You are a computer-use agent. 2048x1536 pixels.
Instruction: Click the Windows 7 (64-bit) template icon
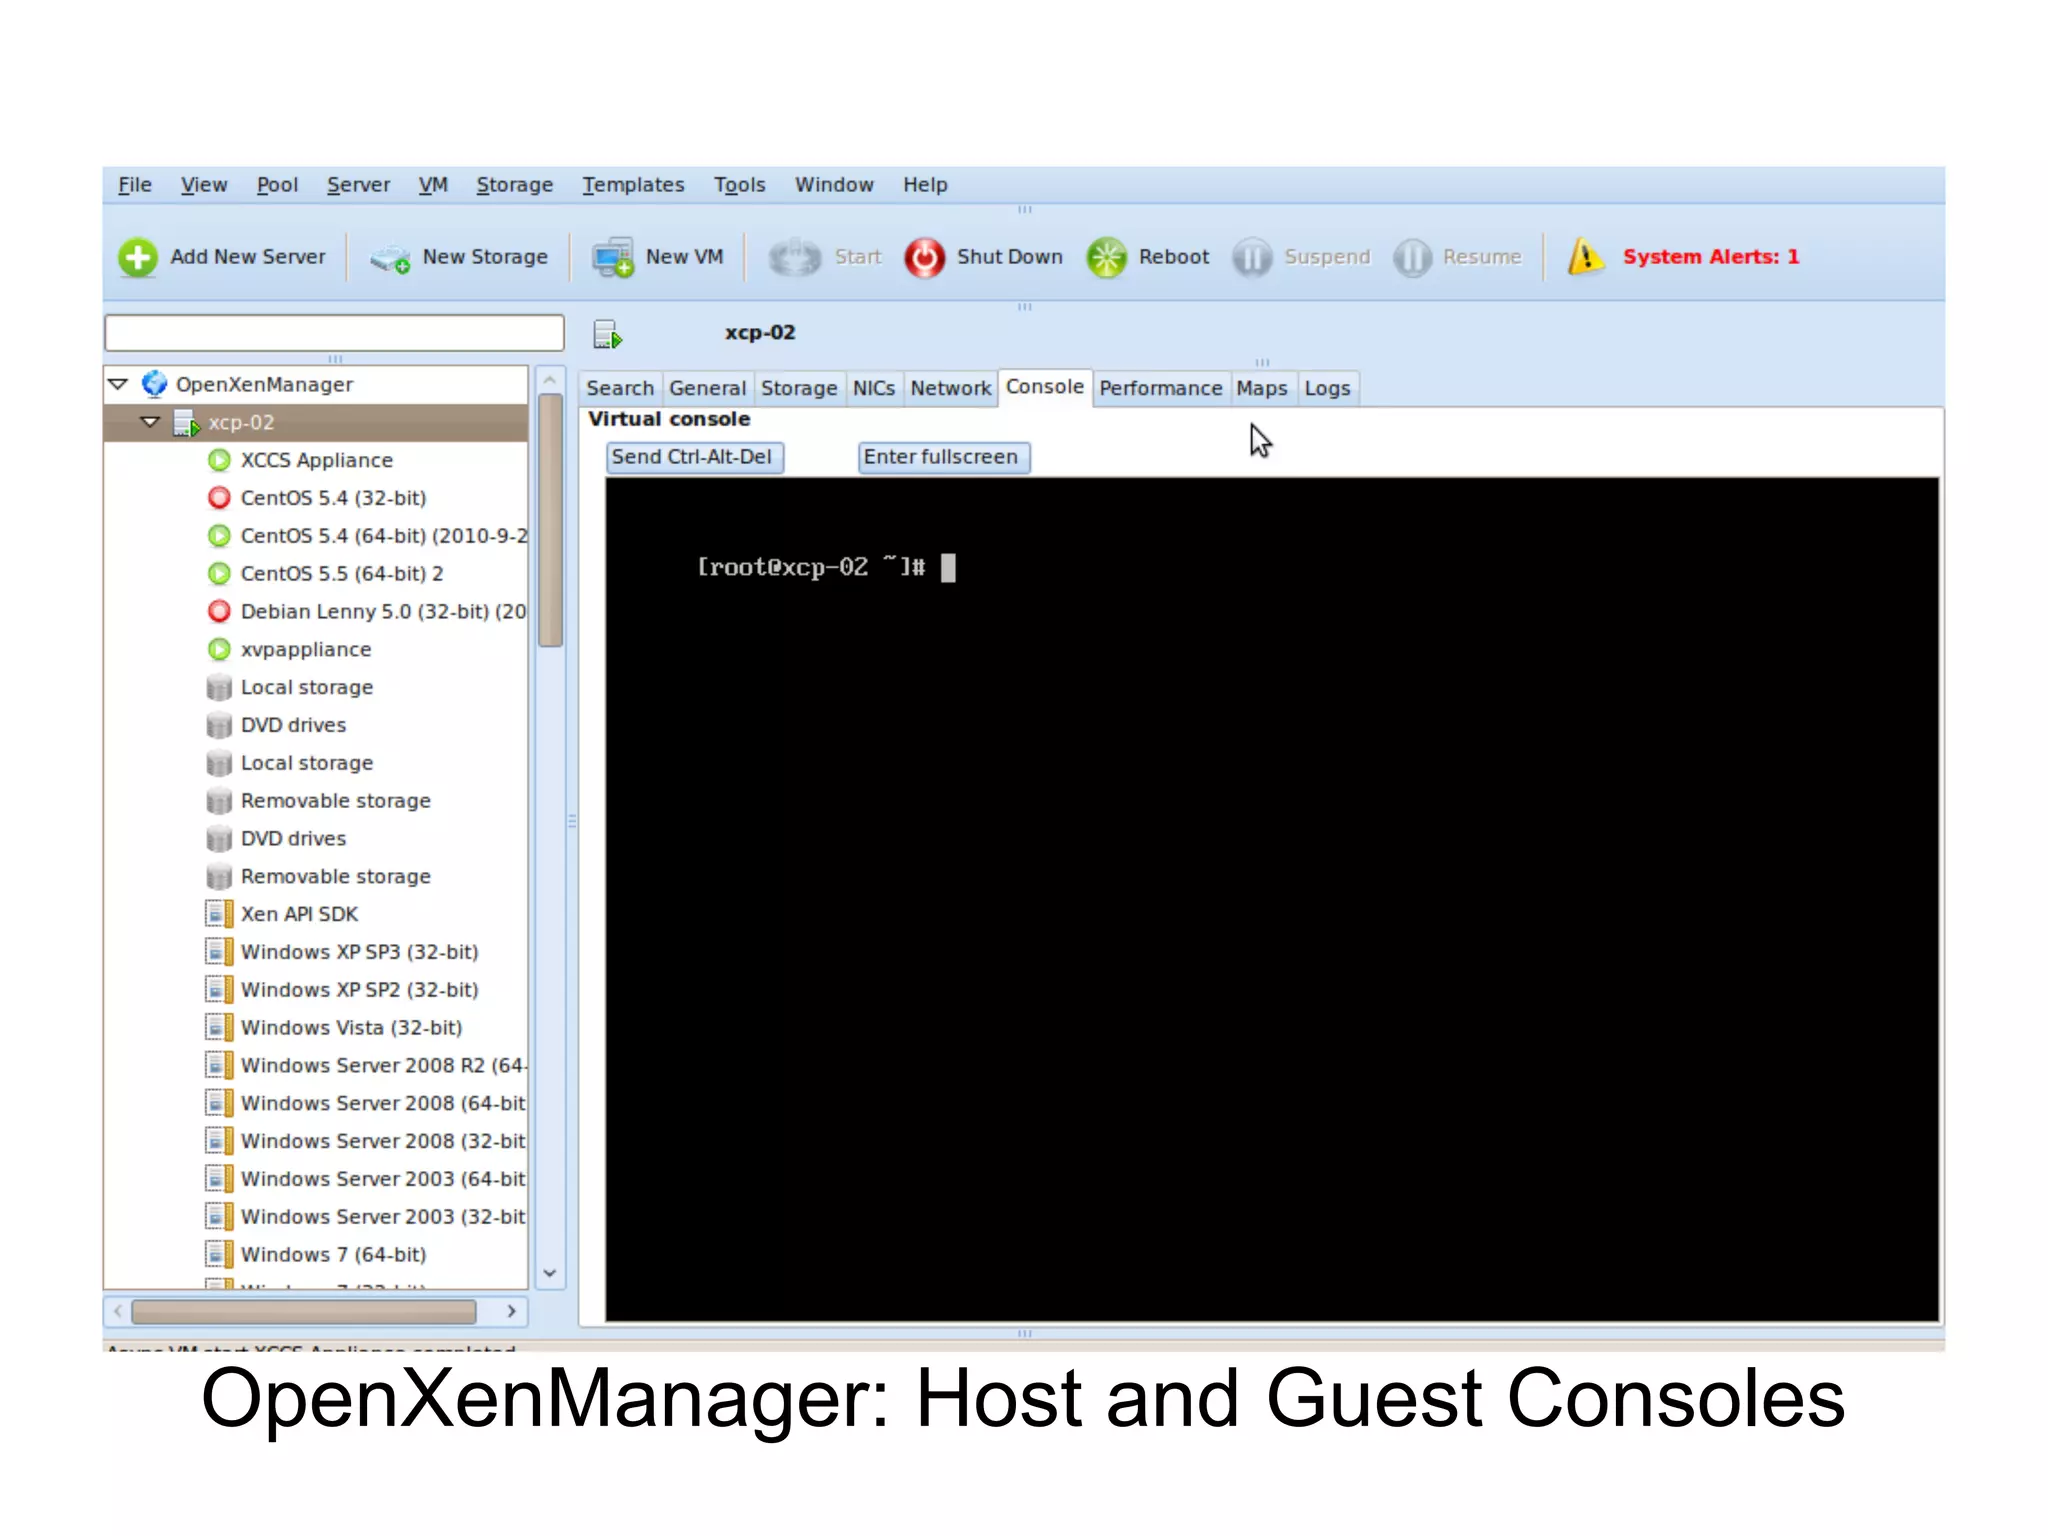point(219,1254)
